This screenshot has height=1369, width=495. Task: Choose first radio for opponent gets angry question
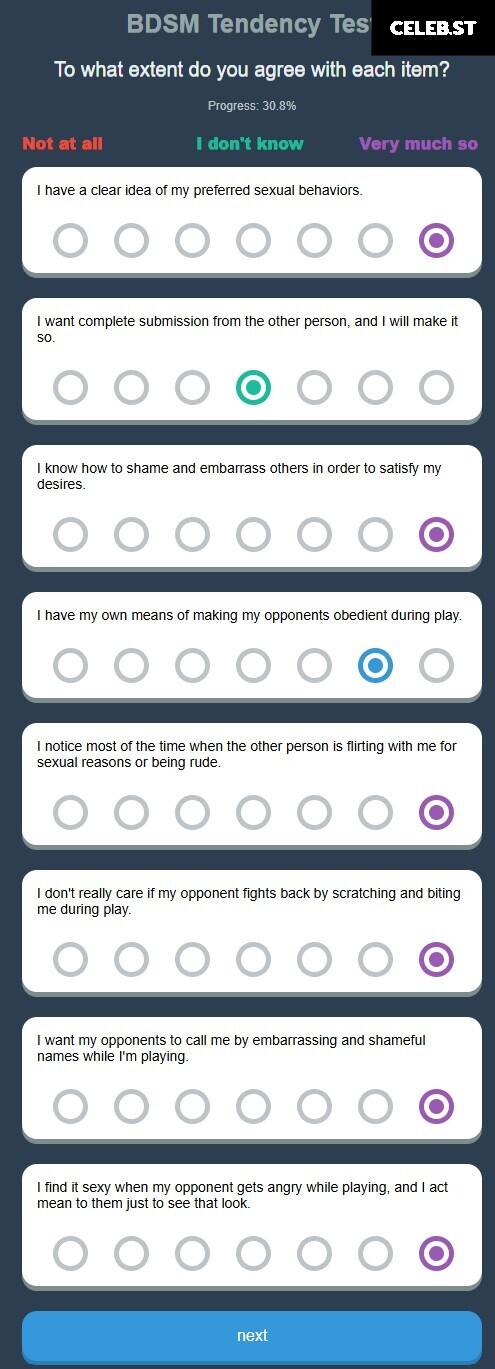[70, 1253]
